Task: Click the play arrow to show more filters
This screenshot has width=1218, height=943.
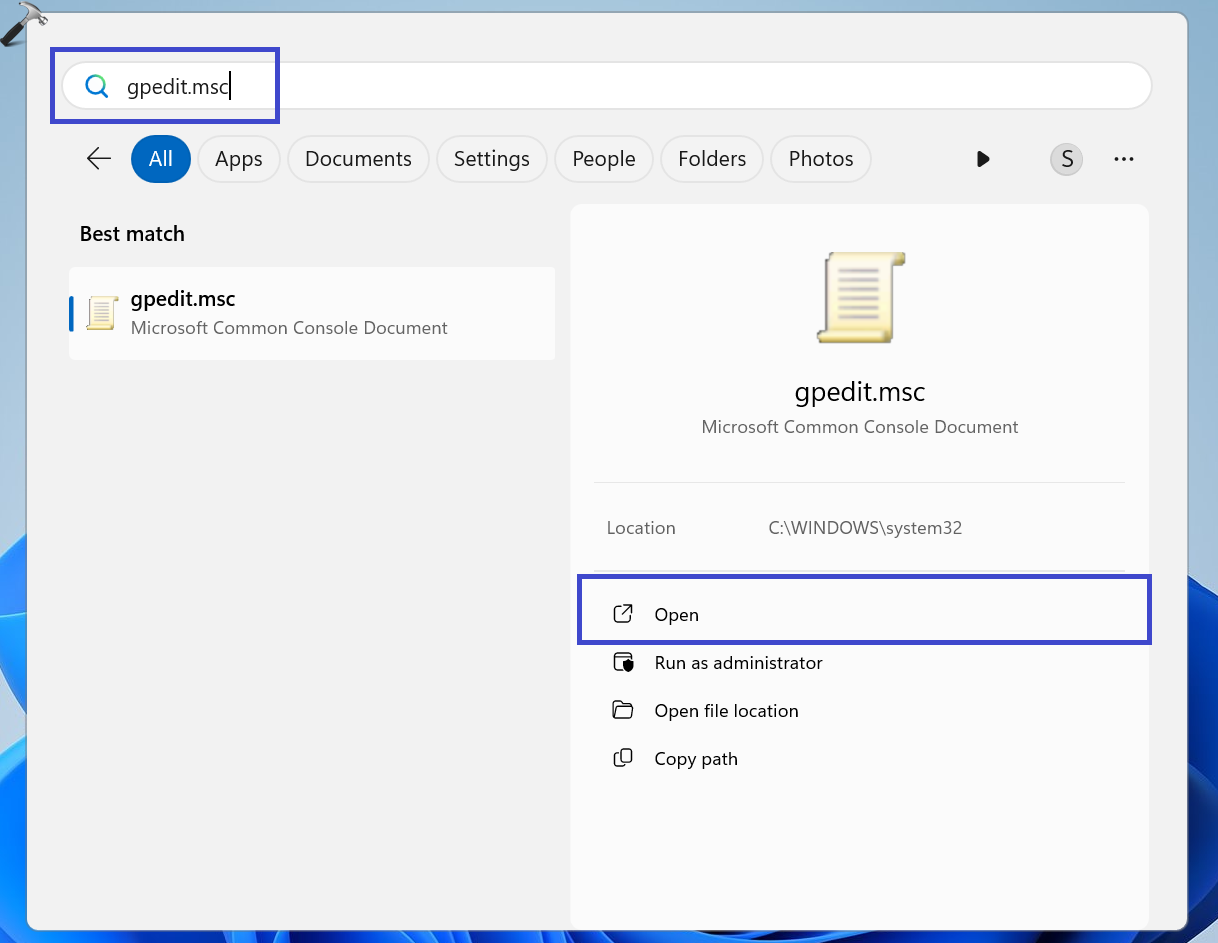Action: click(x=983, y=159)
